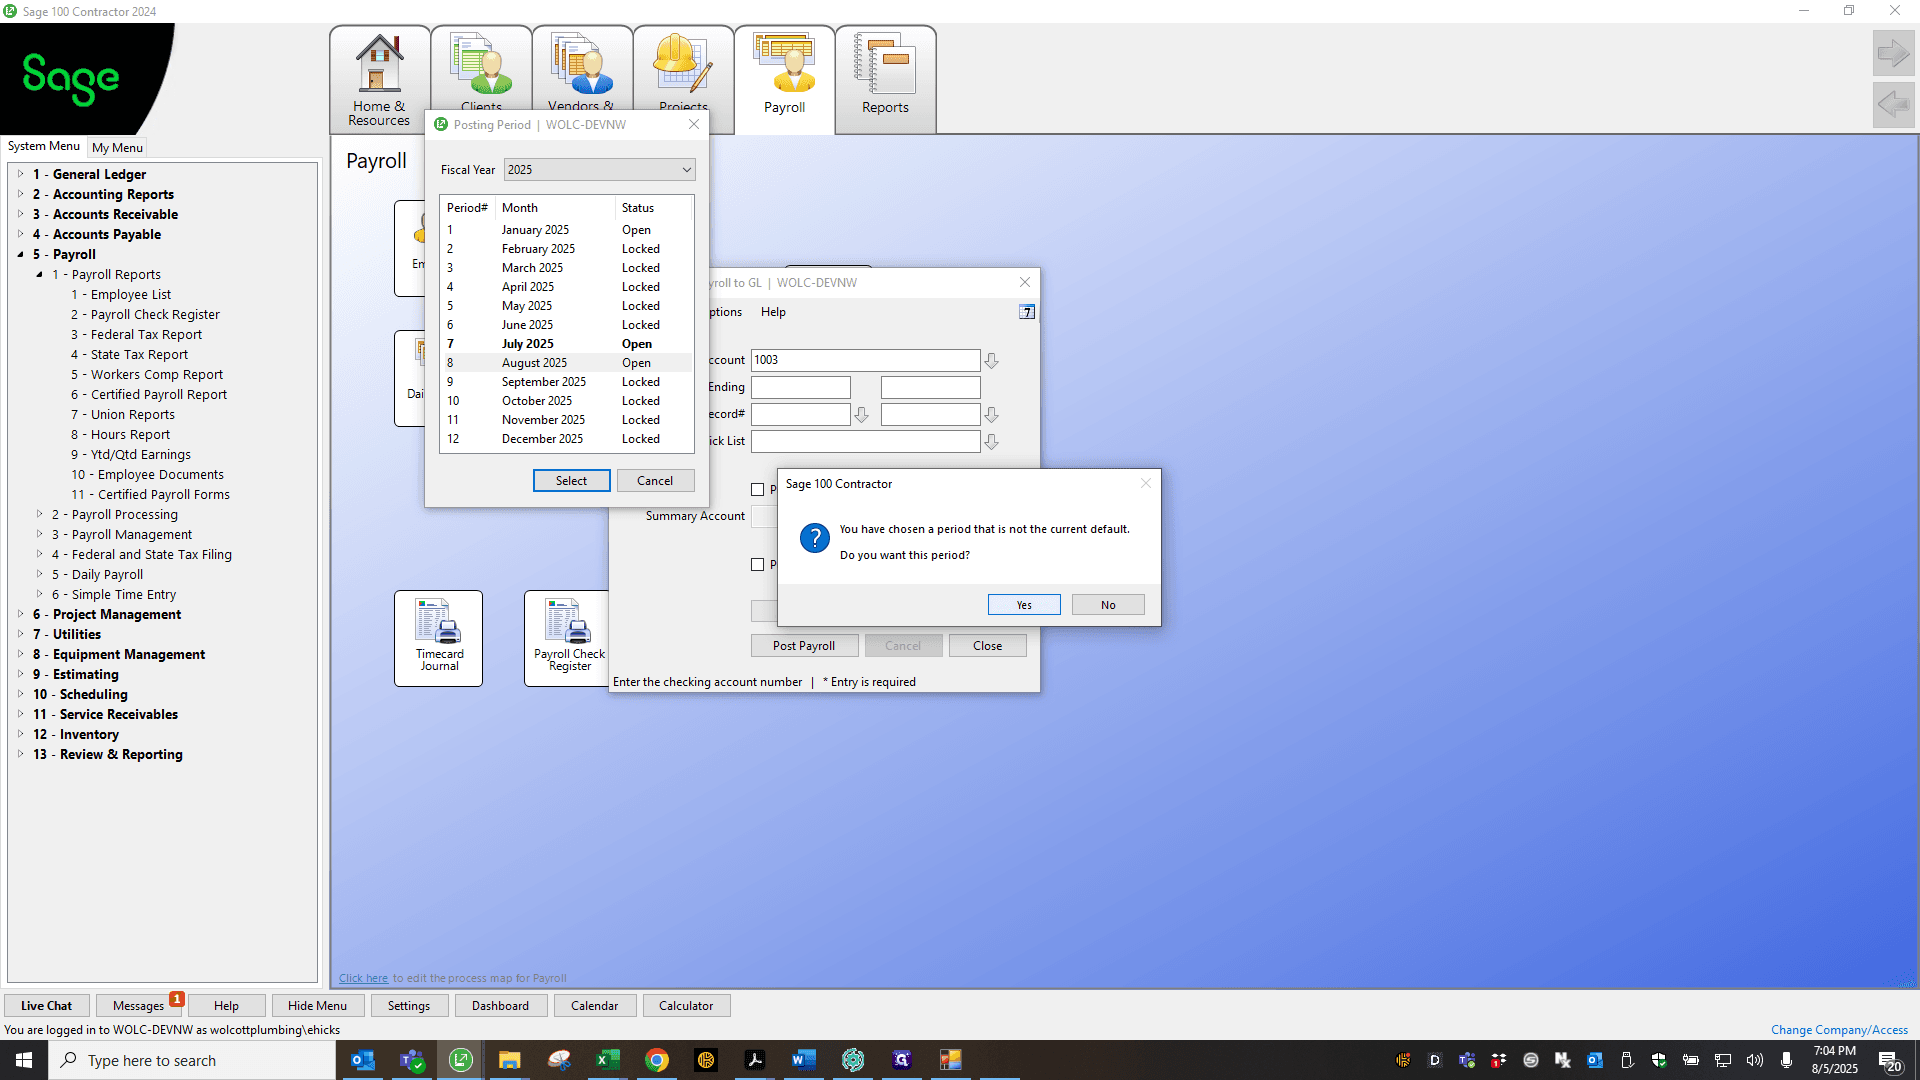
Task: Expand the General Ledger tree node
Action: click(20, 174)
